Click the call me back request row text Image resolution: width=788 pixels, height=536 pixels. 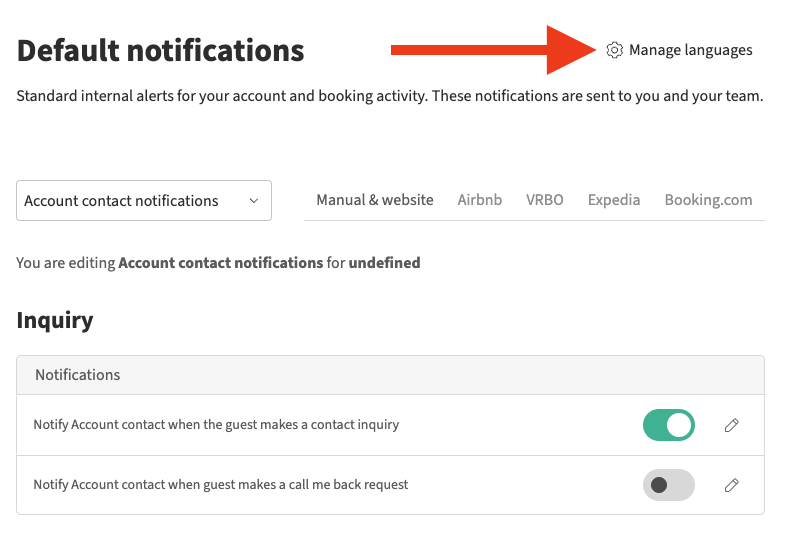click(x=221, y=485)
